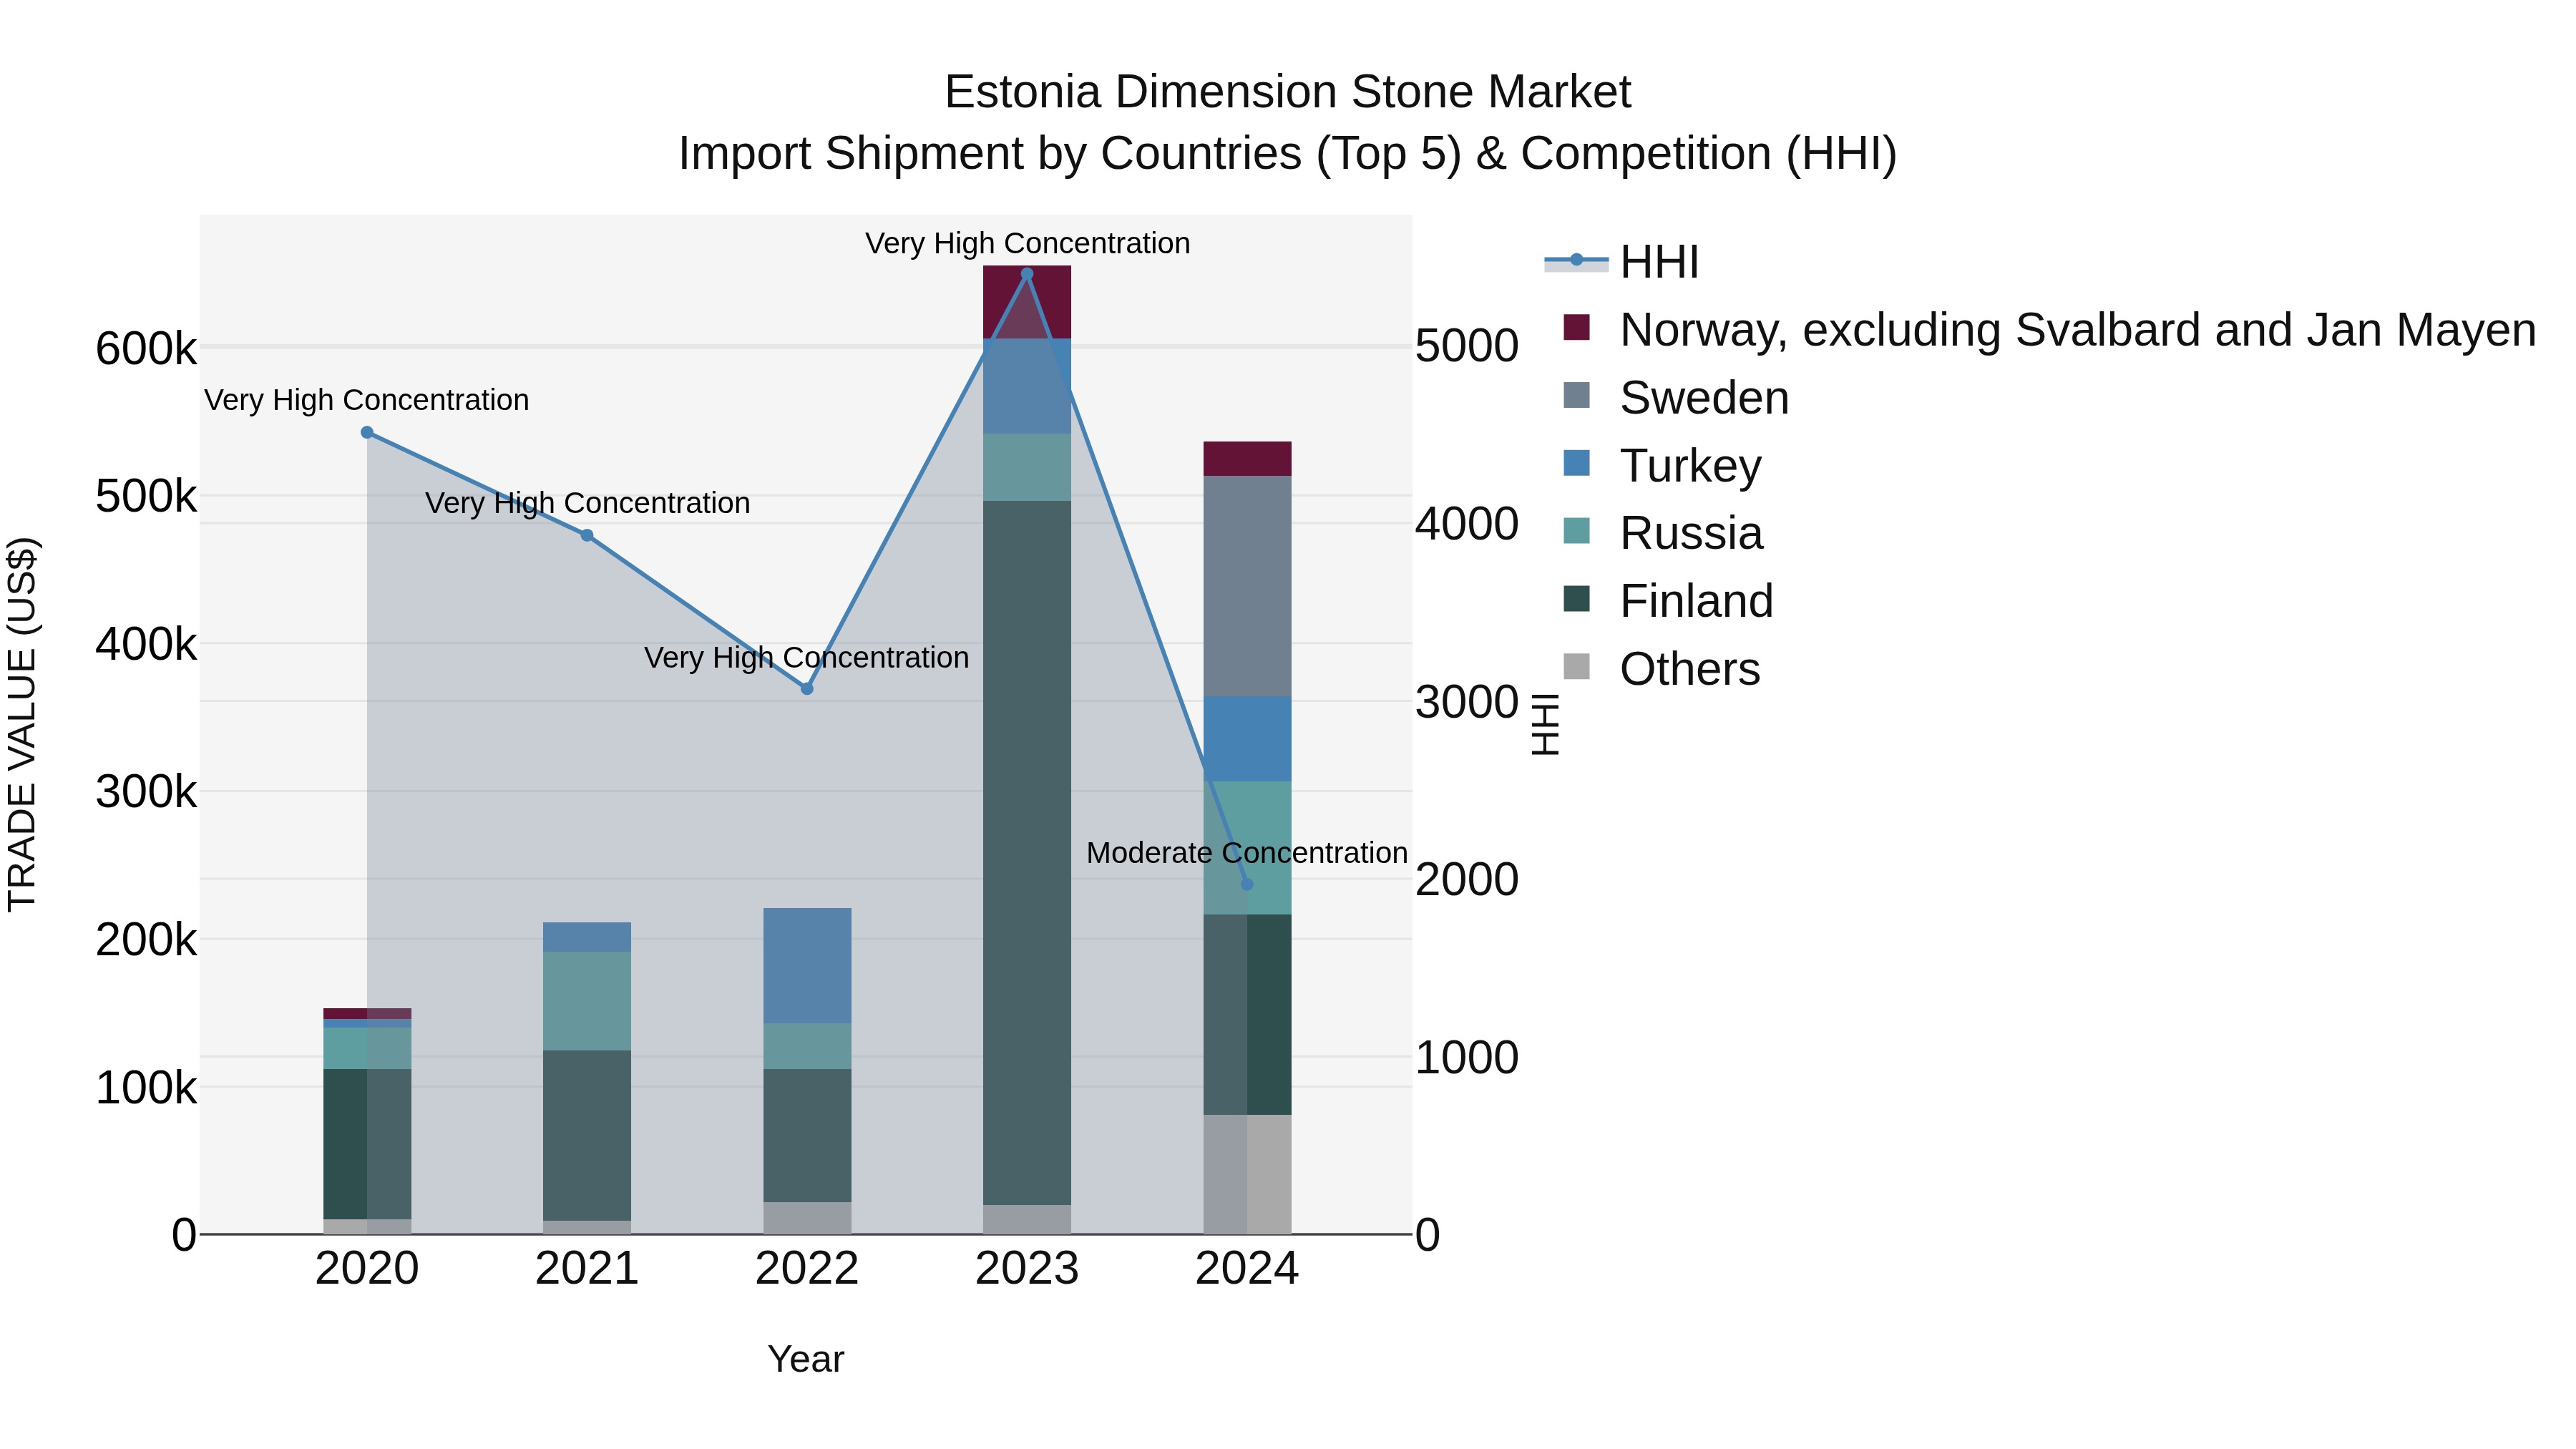The height and width of the screenshot is (1449, 2576).
Task: Click the Finland segment of 2022 bar
Action: (x=807, y=1136)
